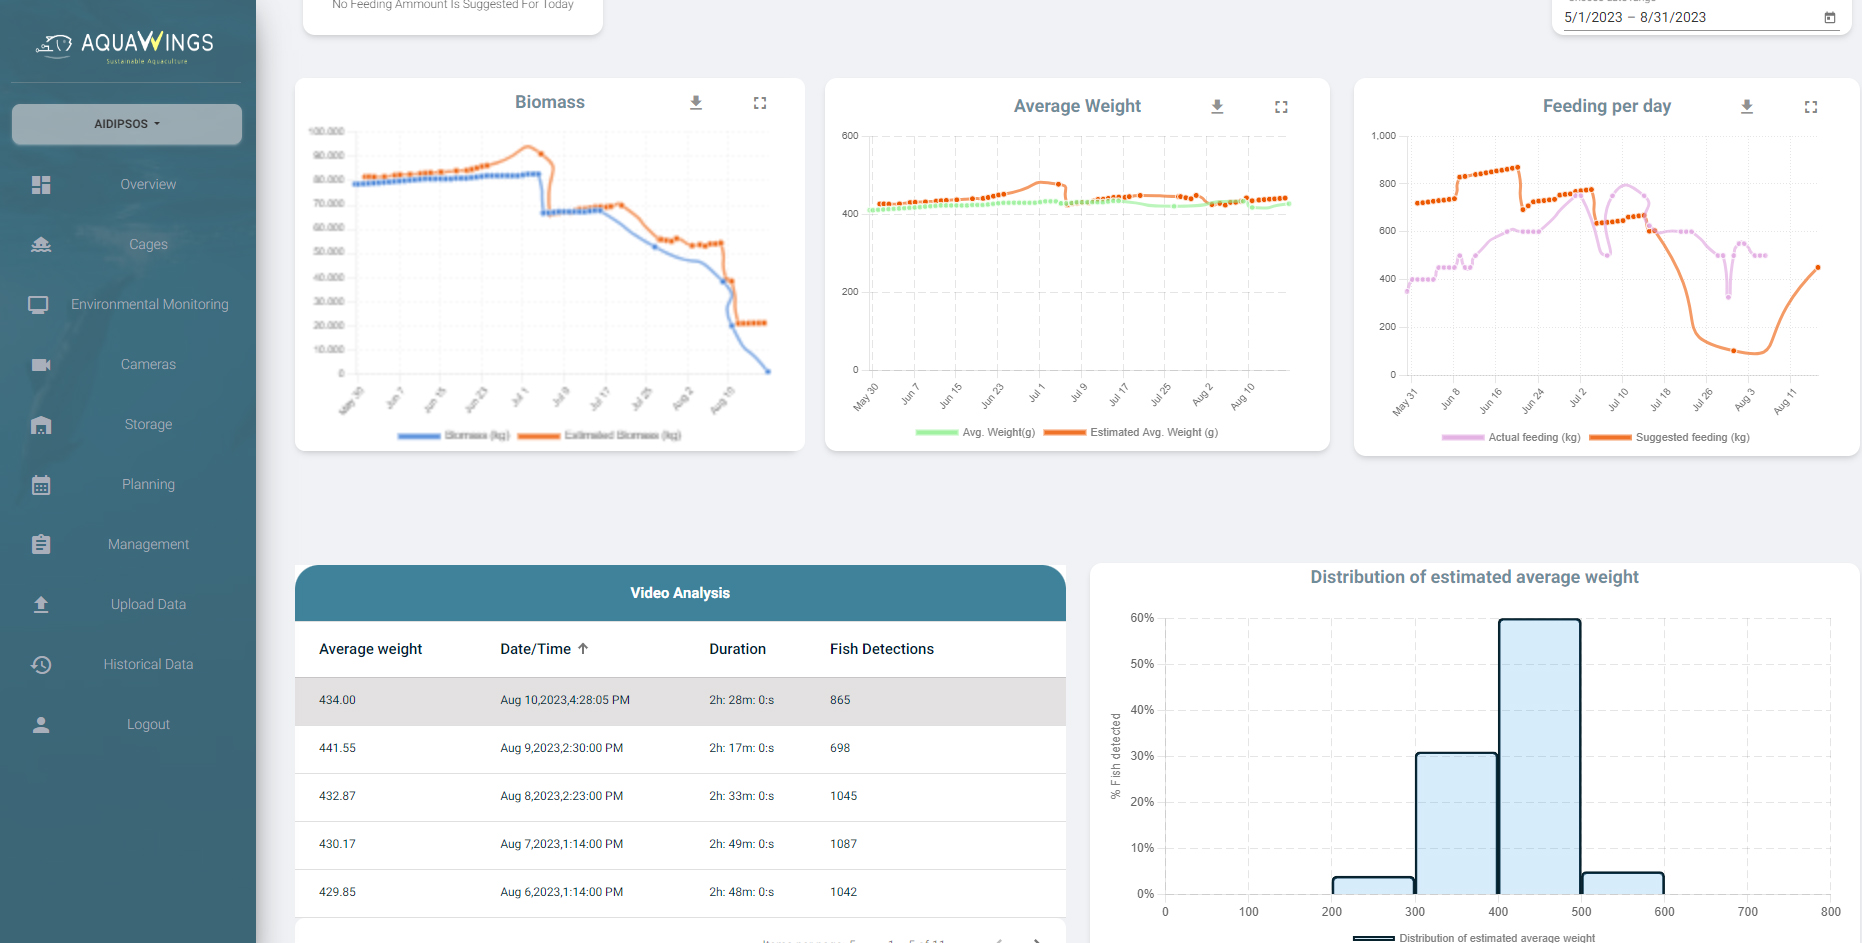Click the Management clipboard icon
Viewport: 1862px width, 943px height.
(41, 544)
